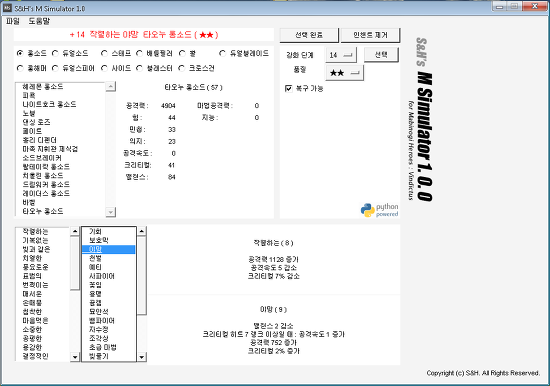Open the 파일 menu
Screen dimensions: 550x386
13,21
